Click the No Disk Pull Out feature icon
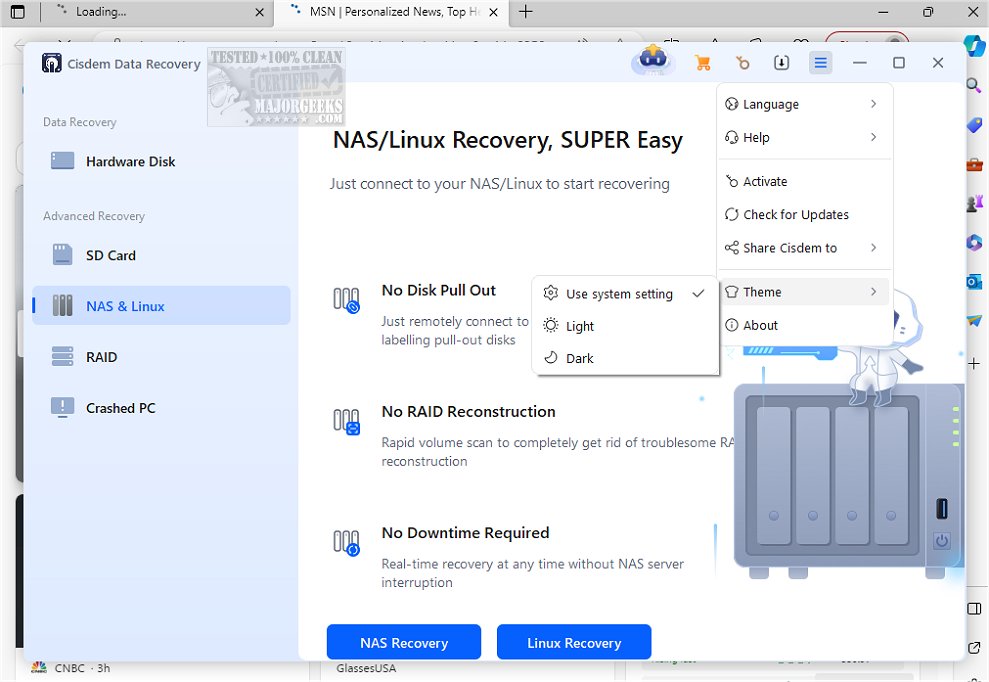The width and height of the screenshot is (989, 682). (x=346, y=300)
